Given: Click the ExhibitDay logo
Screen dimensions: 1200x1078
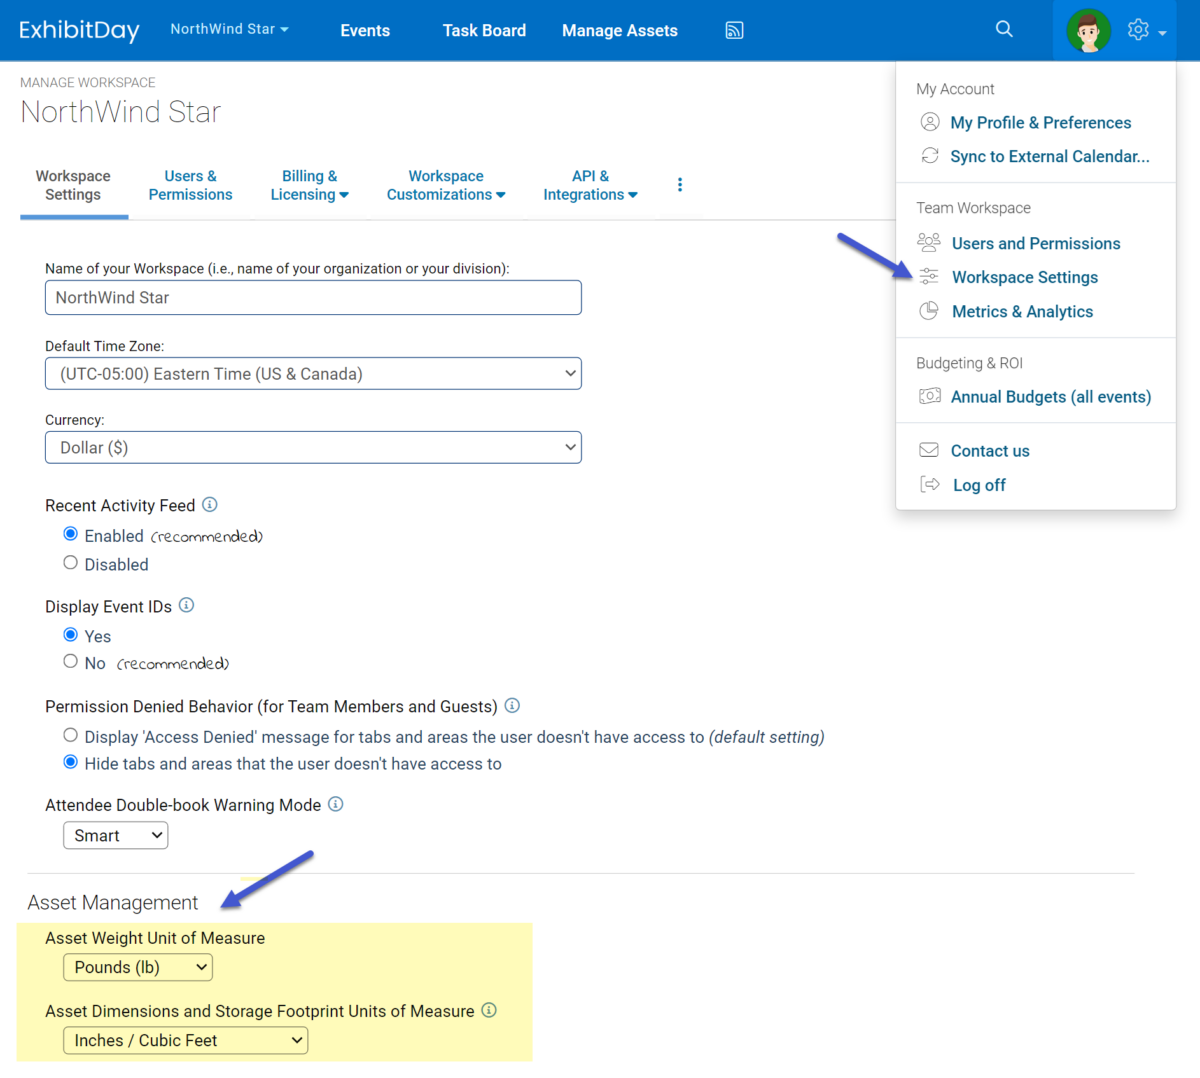Looking at the screenshot, I should [79, 30].
